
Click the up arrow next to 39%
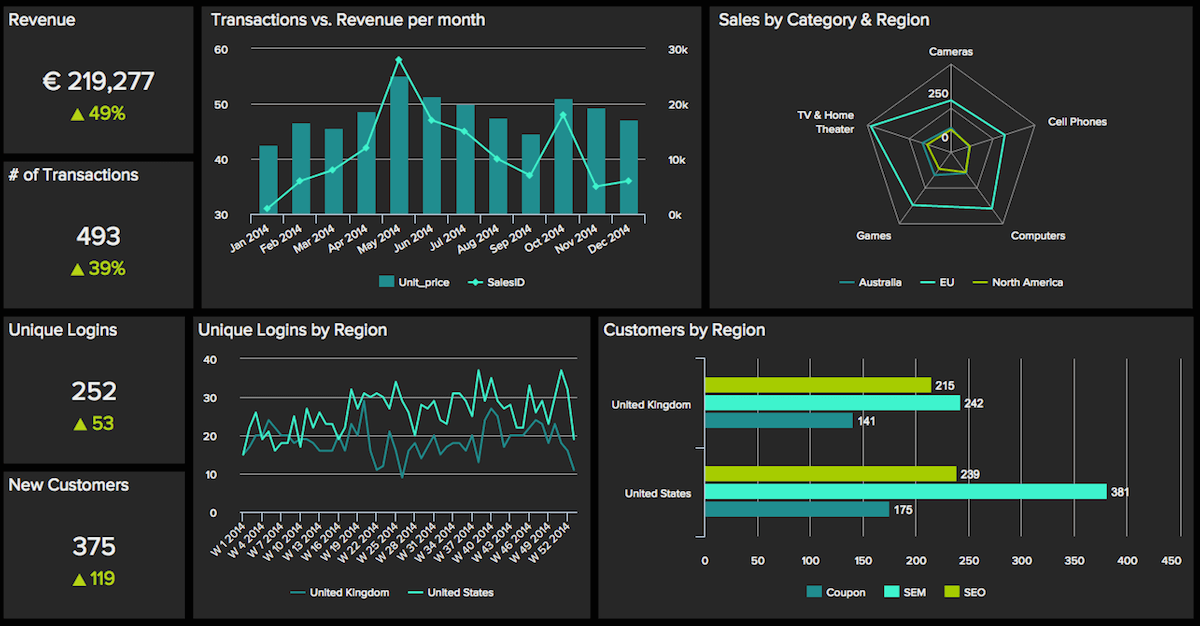coord(76,269)
